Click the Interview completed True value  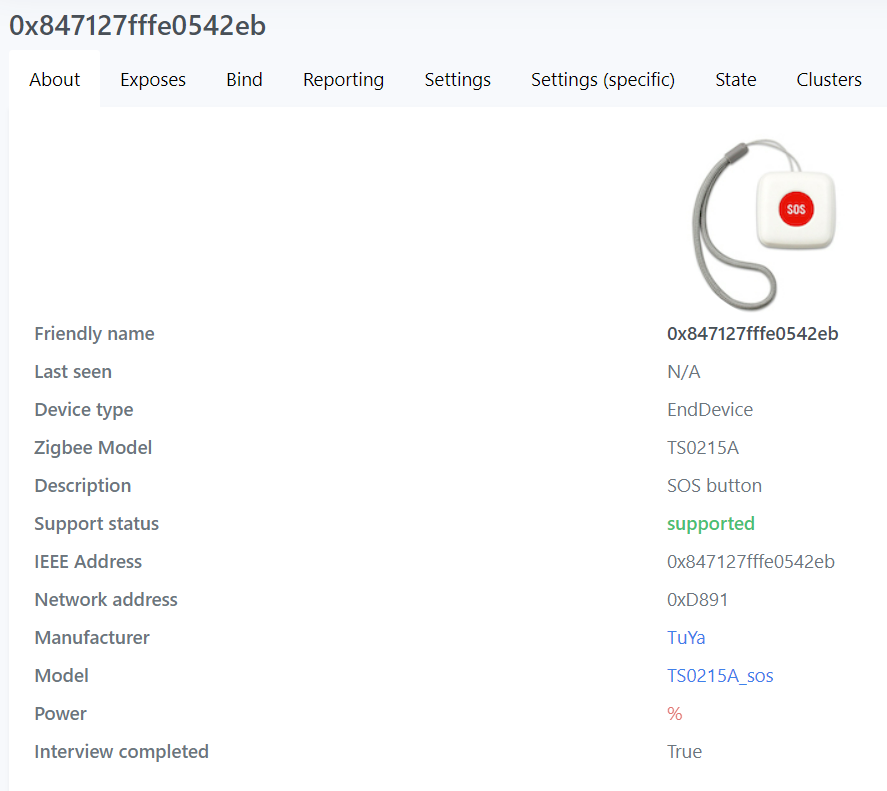pos(684,751)
